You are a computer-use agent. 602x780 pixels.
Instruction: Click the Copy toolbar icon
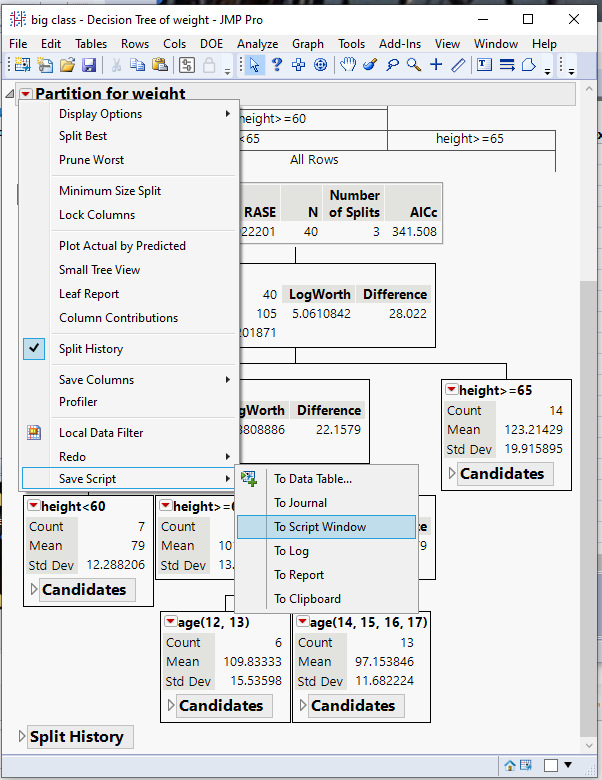(137, 65)
